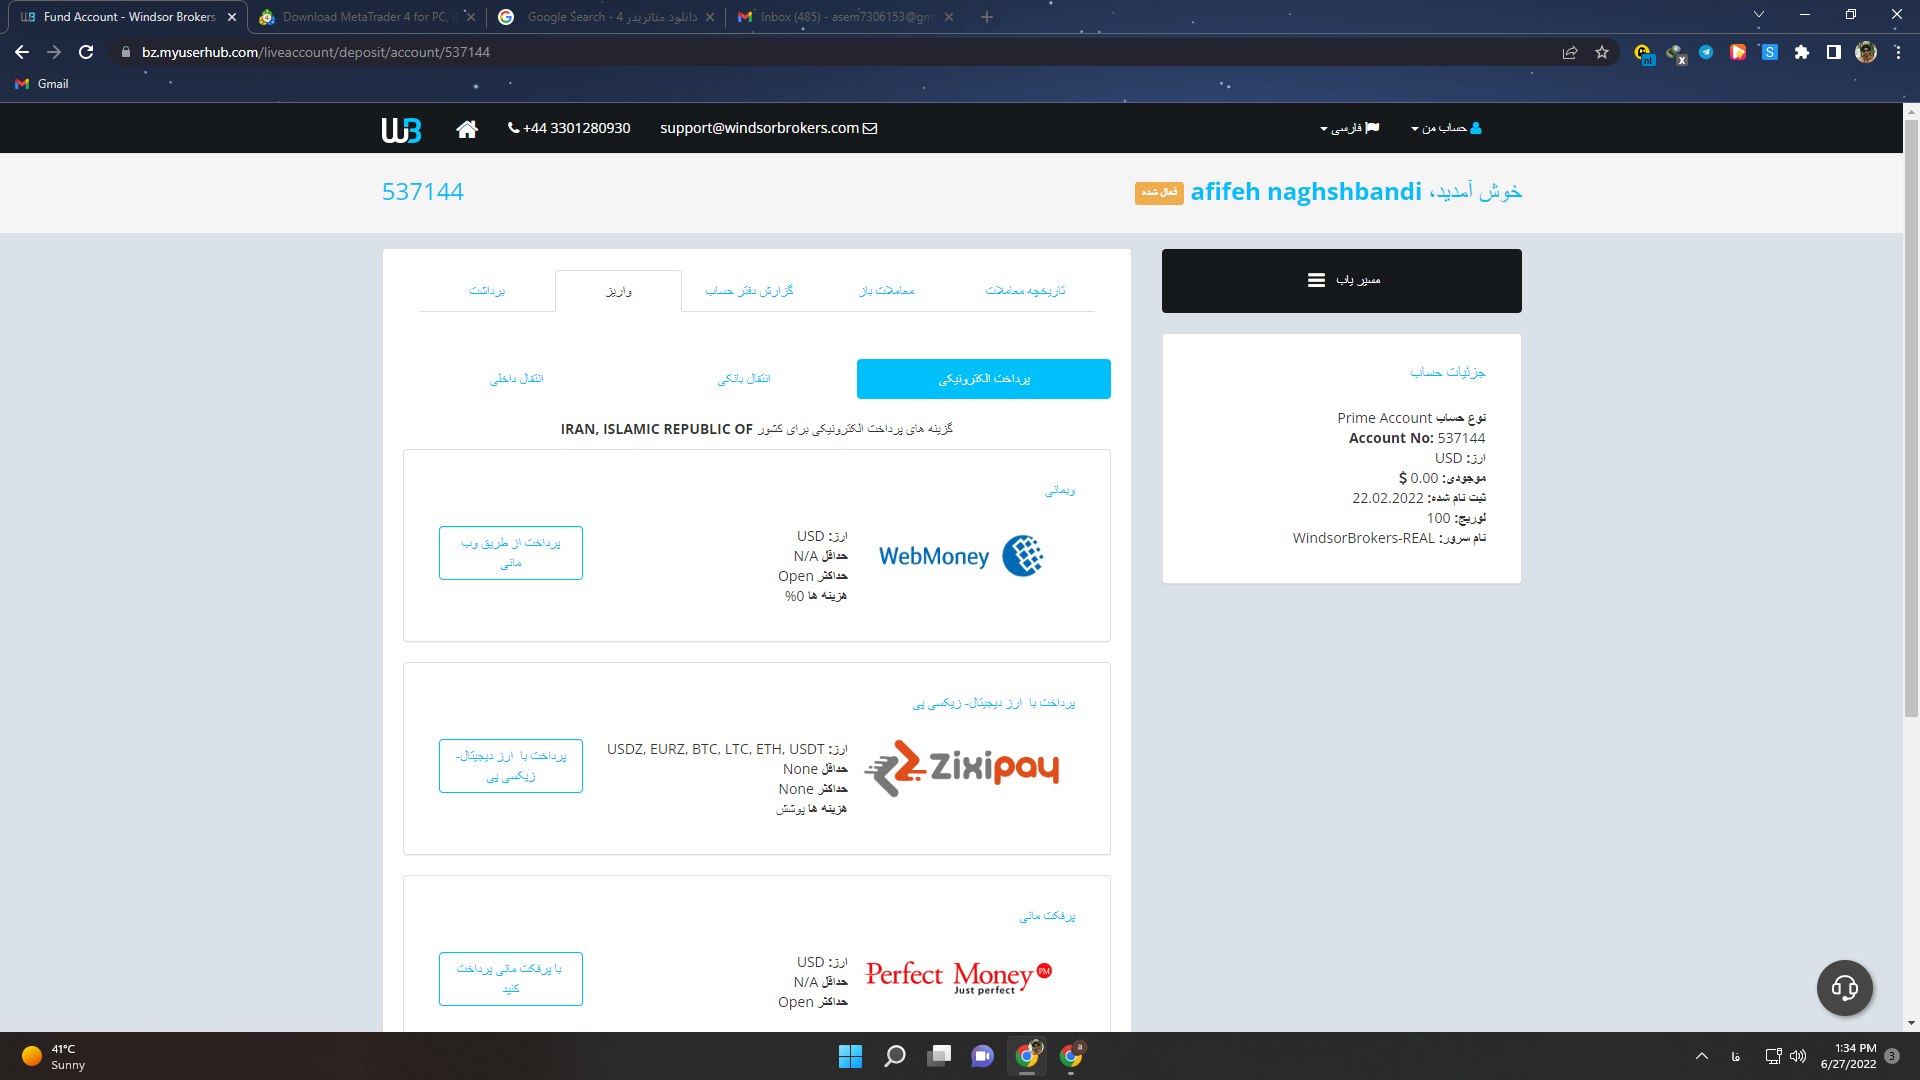Open the فارسی language dropdown
The height and width of the screenshot is (1080, 1920).
tap(1349, 128)
